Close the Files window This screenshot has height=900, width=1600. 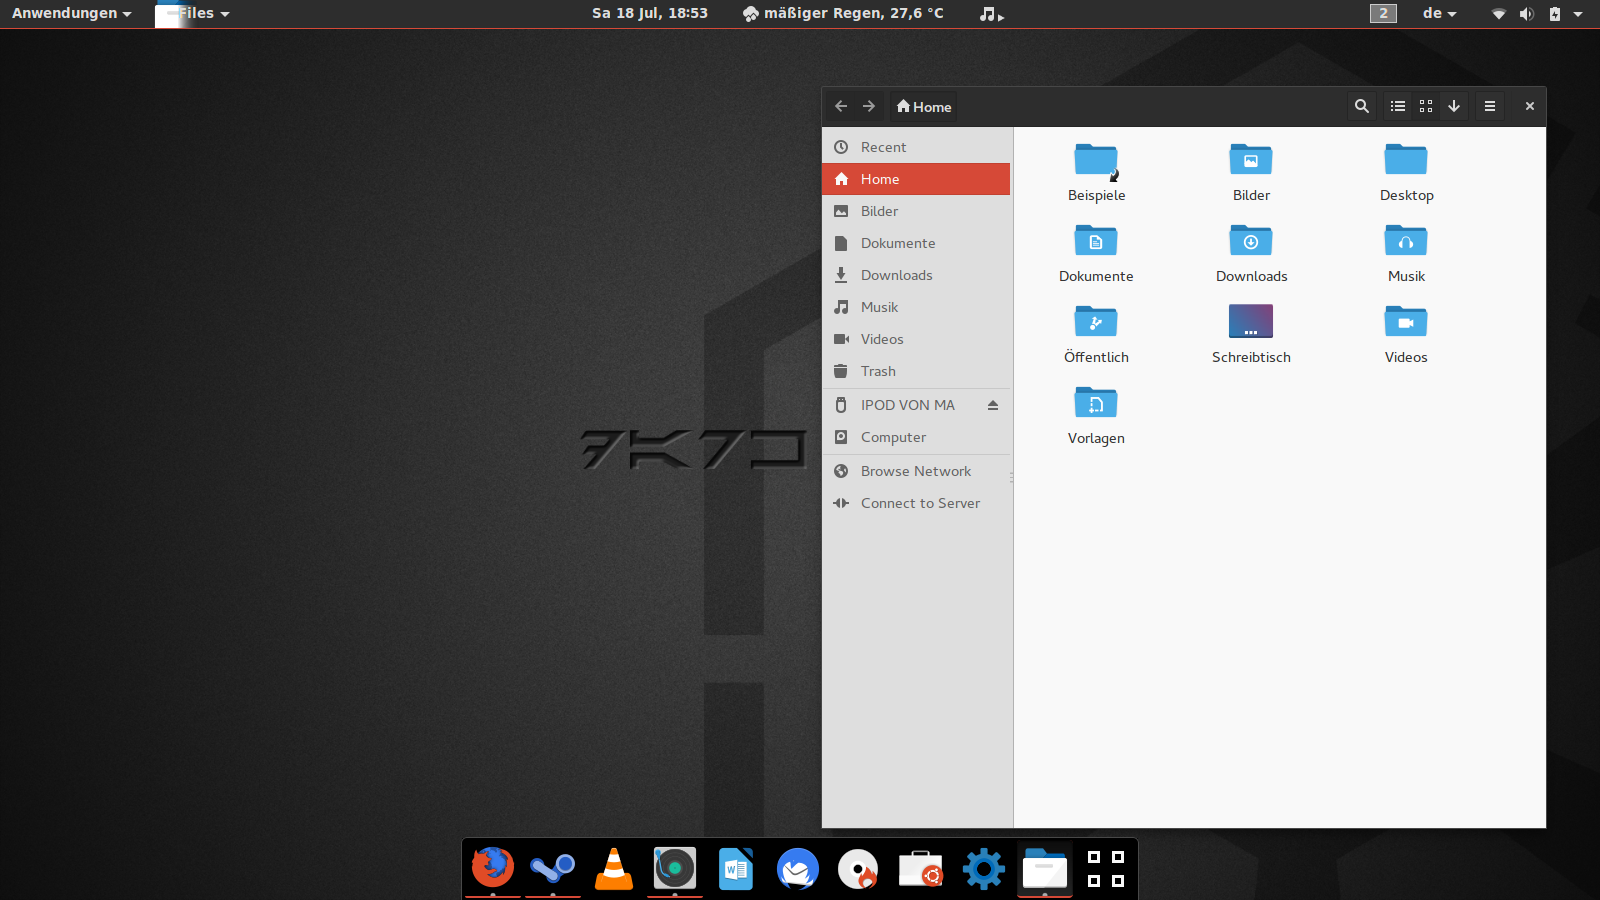(1530, 106)
